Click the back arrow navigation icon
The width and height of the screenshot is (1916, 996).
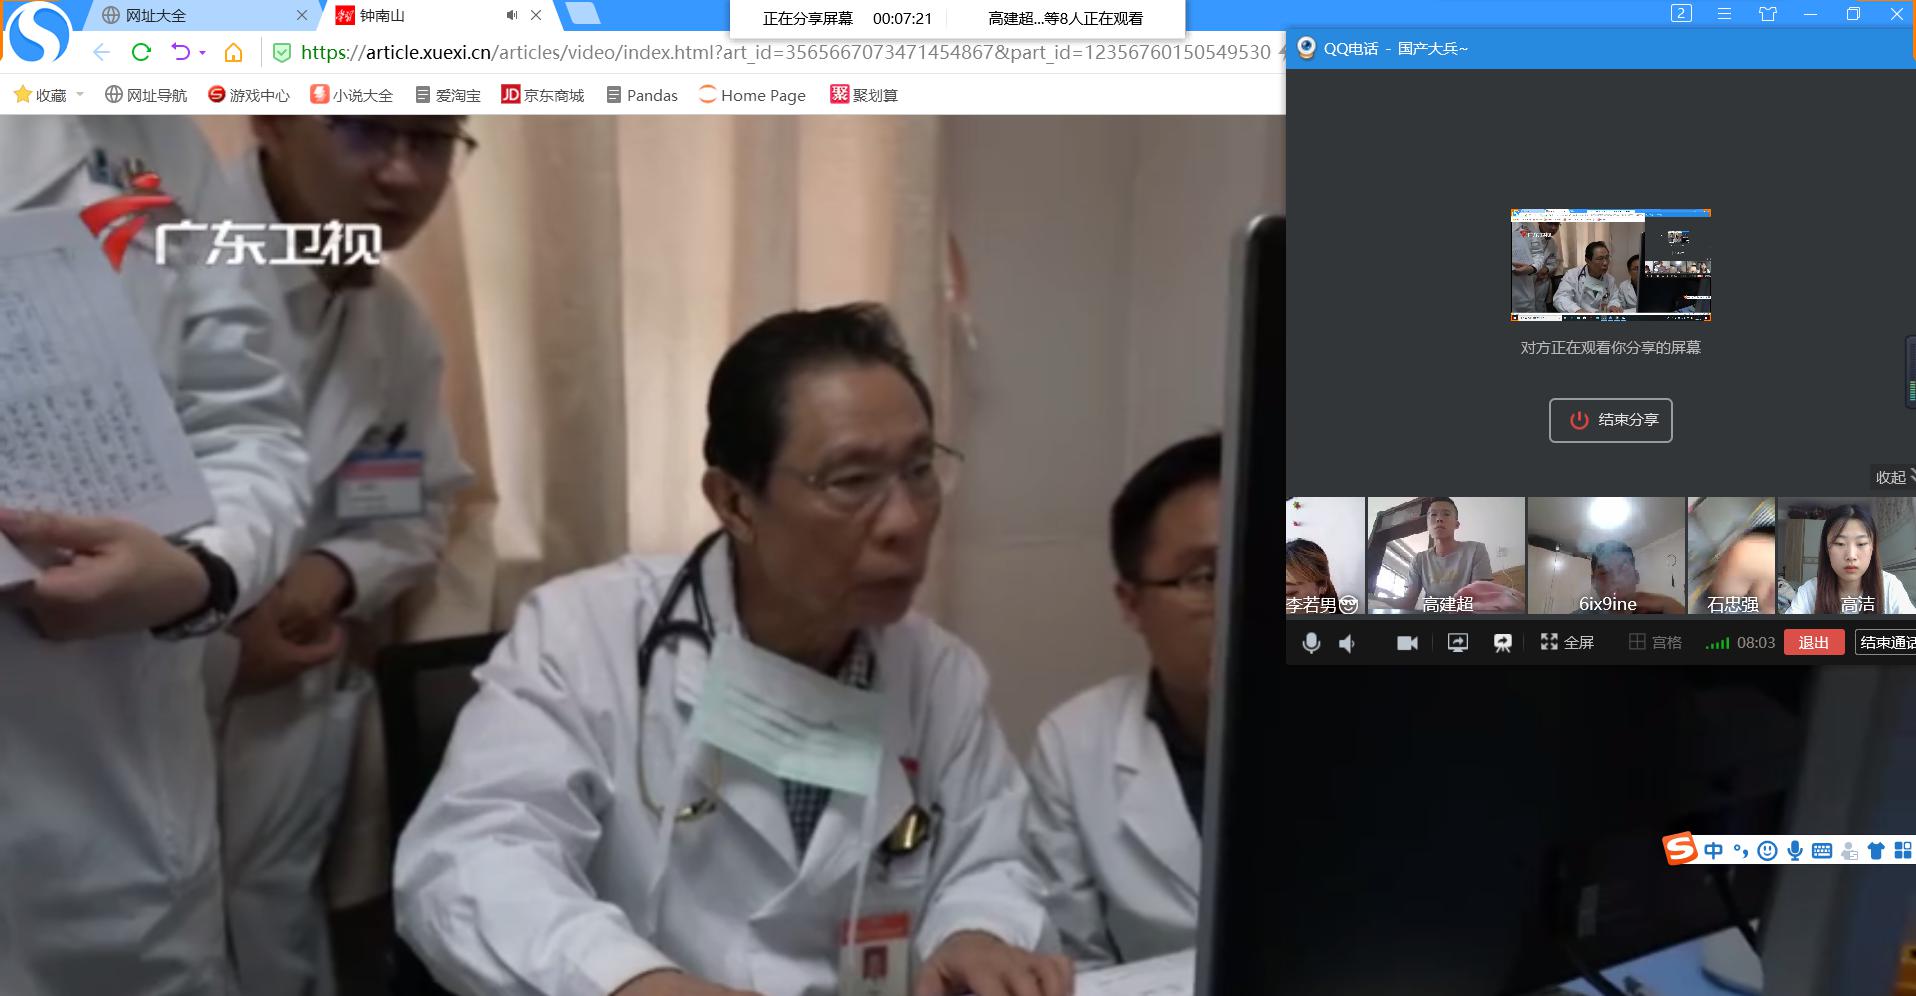(x=101, y=52)
